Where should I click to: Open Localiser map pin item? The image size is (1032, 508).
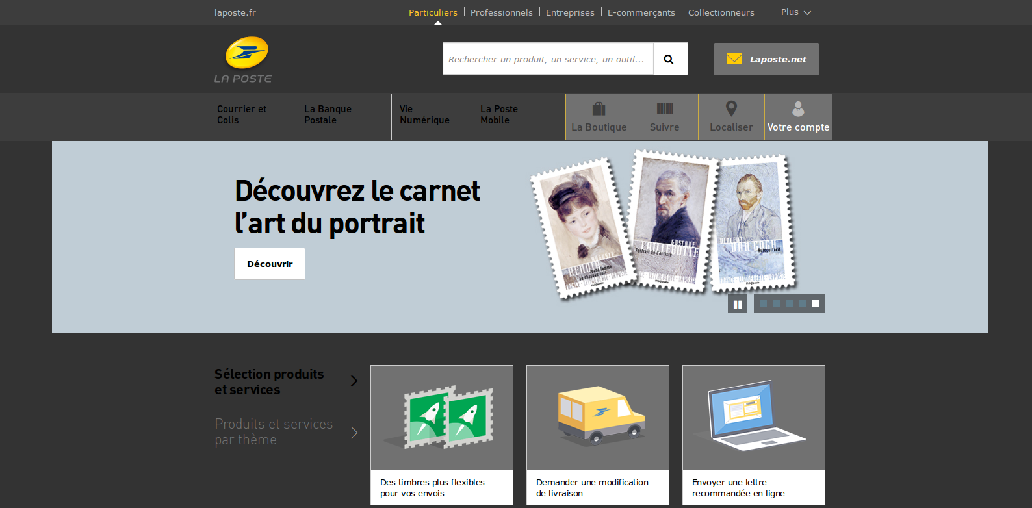coord(731,117)
